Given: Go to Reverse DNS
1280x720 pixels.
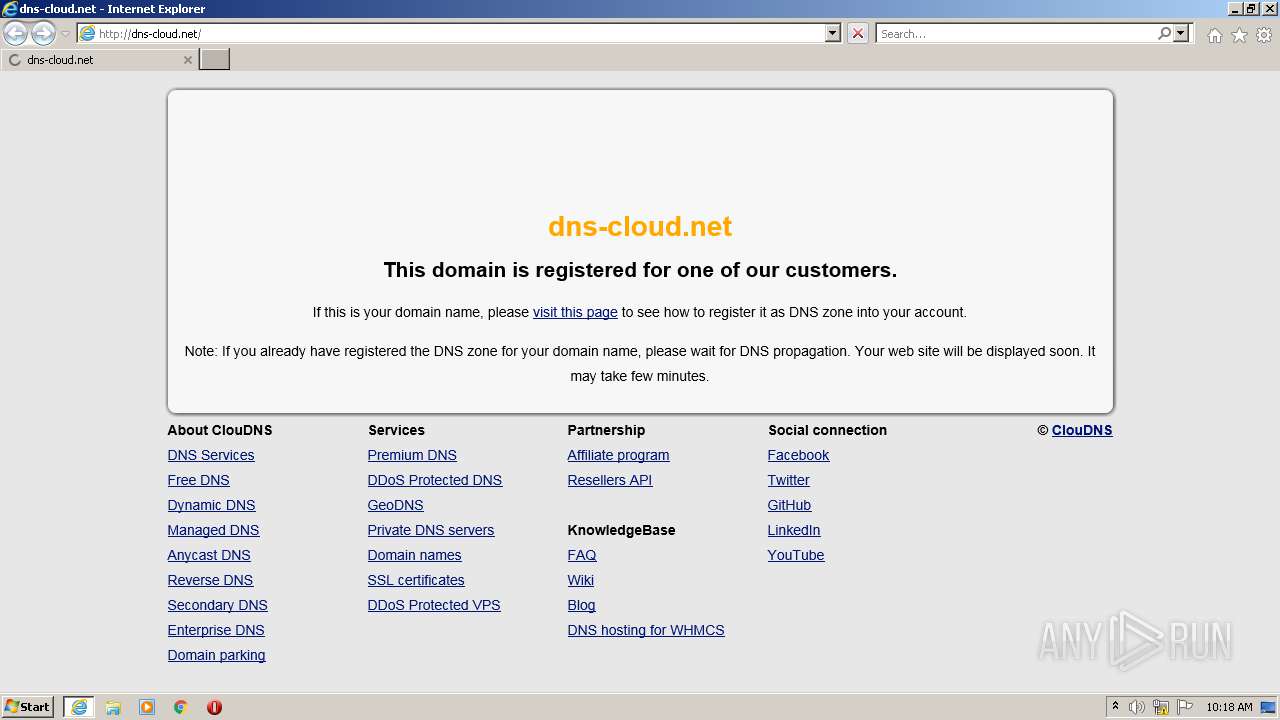Looking at the screenshot, I should [210, 580].
